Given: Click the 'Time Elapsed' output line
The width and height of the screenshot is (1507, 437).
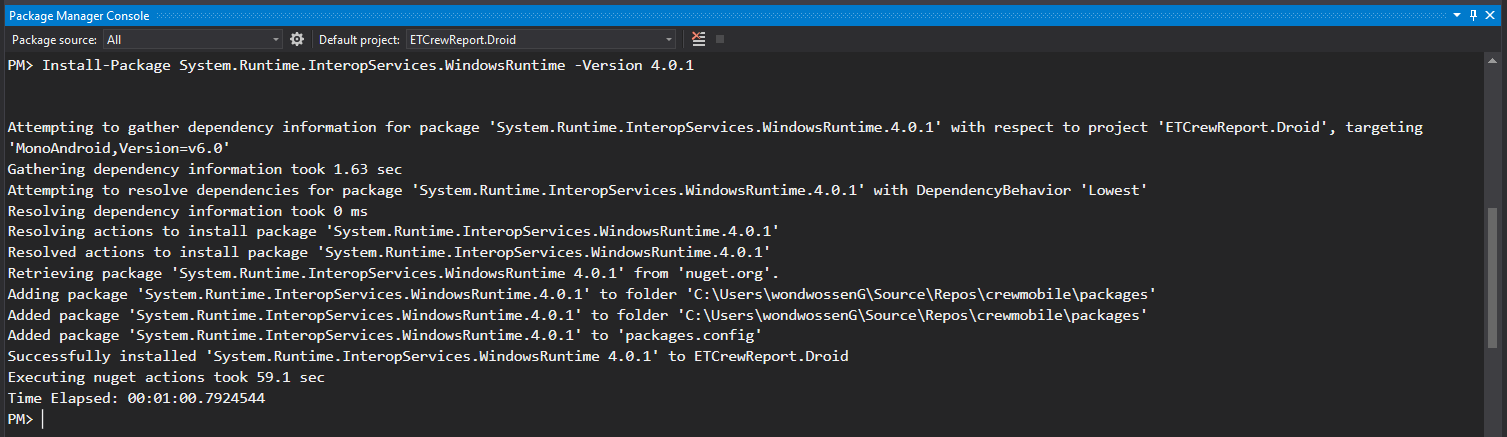Looking at the screenshot, I should pos(136,398).
